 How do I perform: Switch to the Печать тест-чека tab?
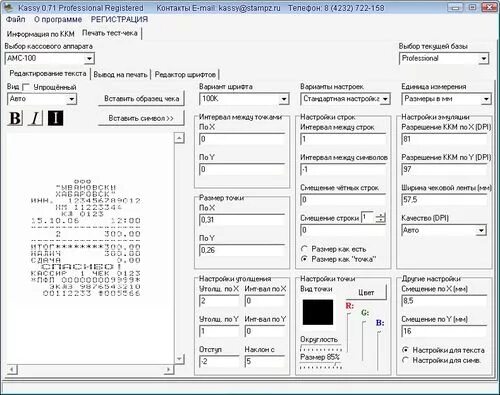click(110, 33)
